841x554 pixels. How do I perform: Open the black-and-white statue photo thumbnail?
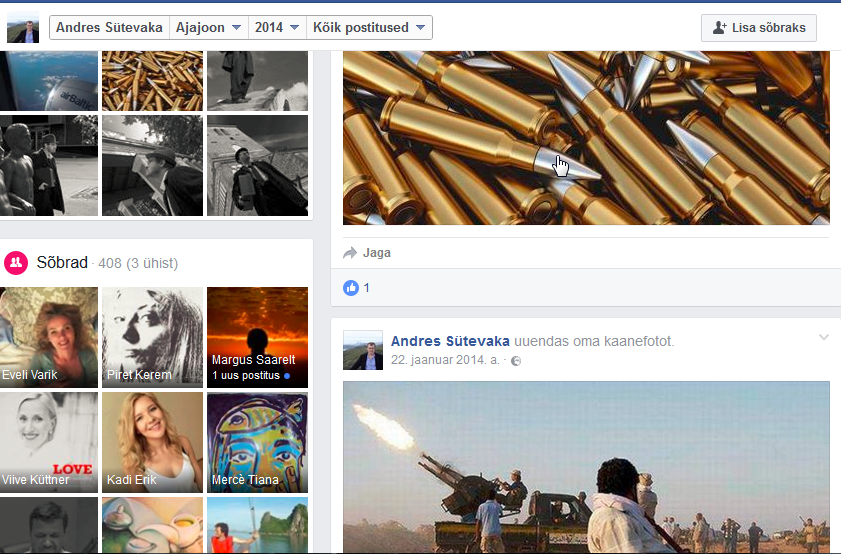pos(49,165)
